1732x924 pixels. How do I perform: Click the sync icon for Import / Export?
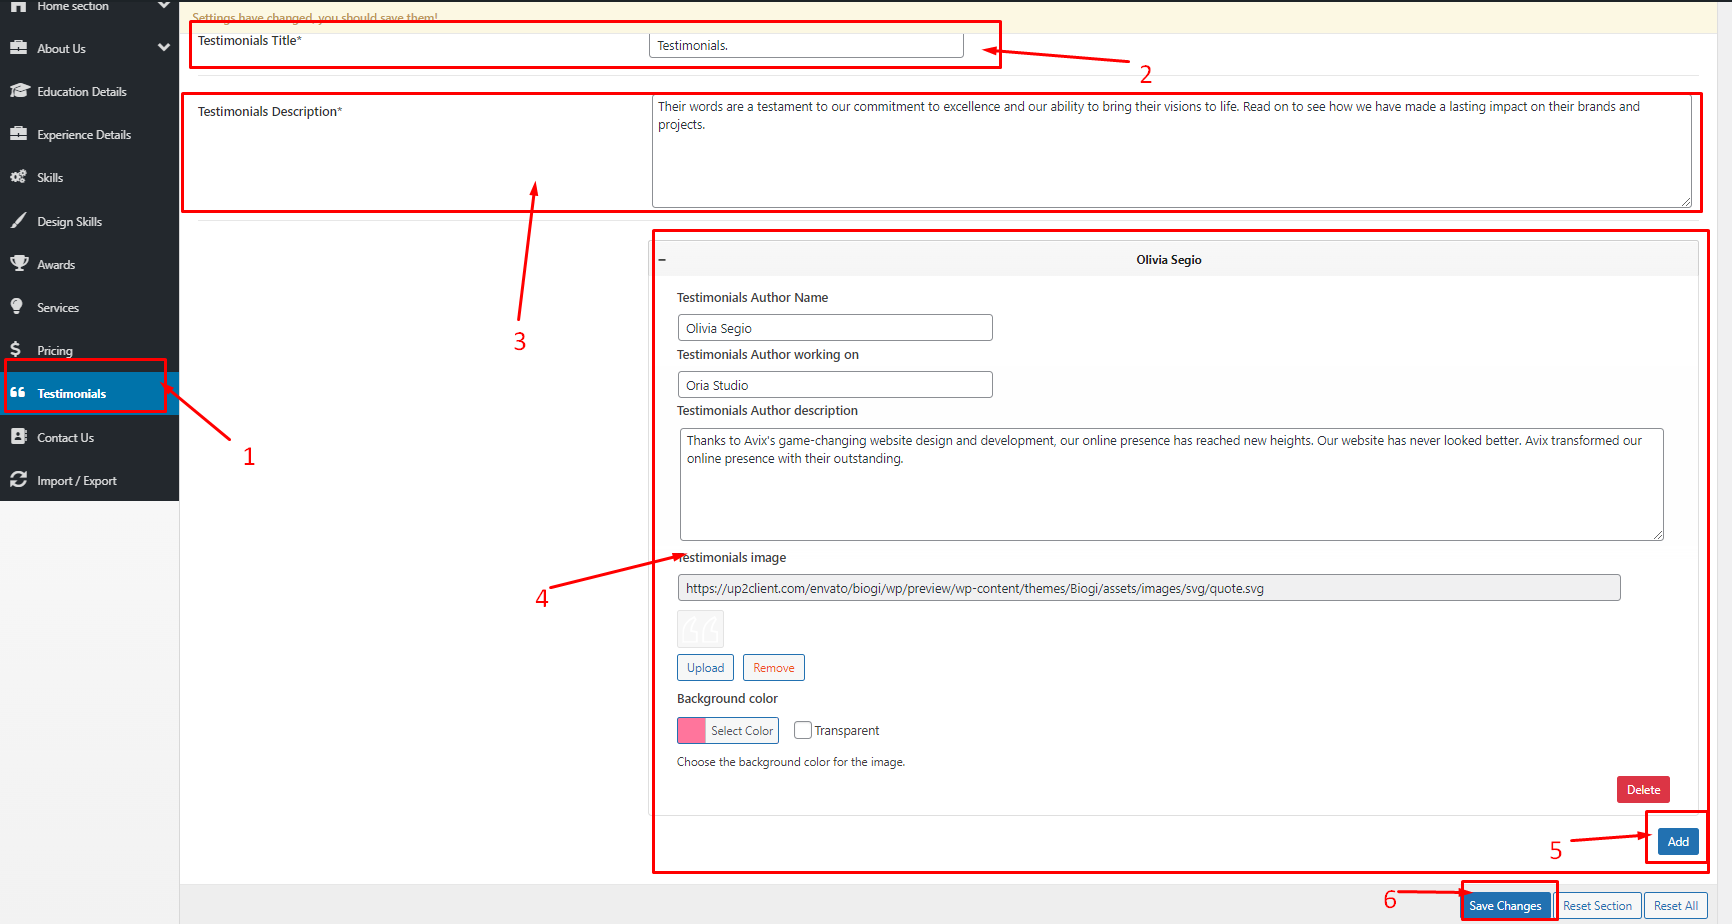(19, 480)
